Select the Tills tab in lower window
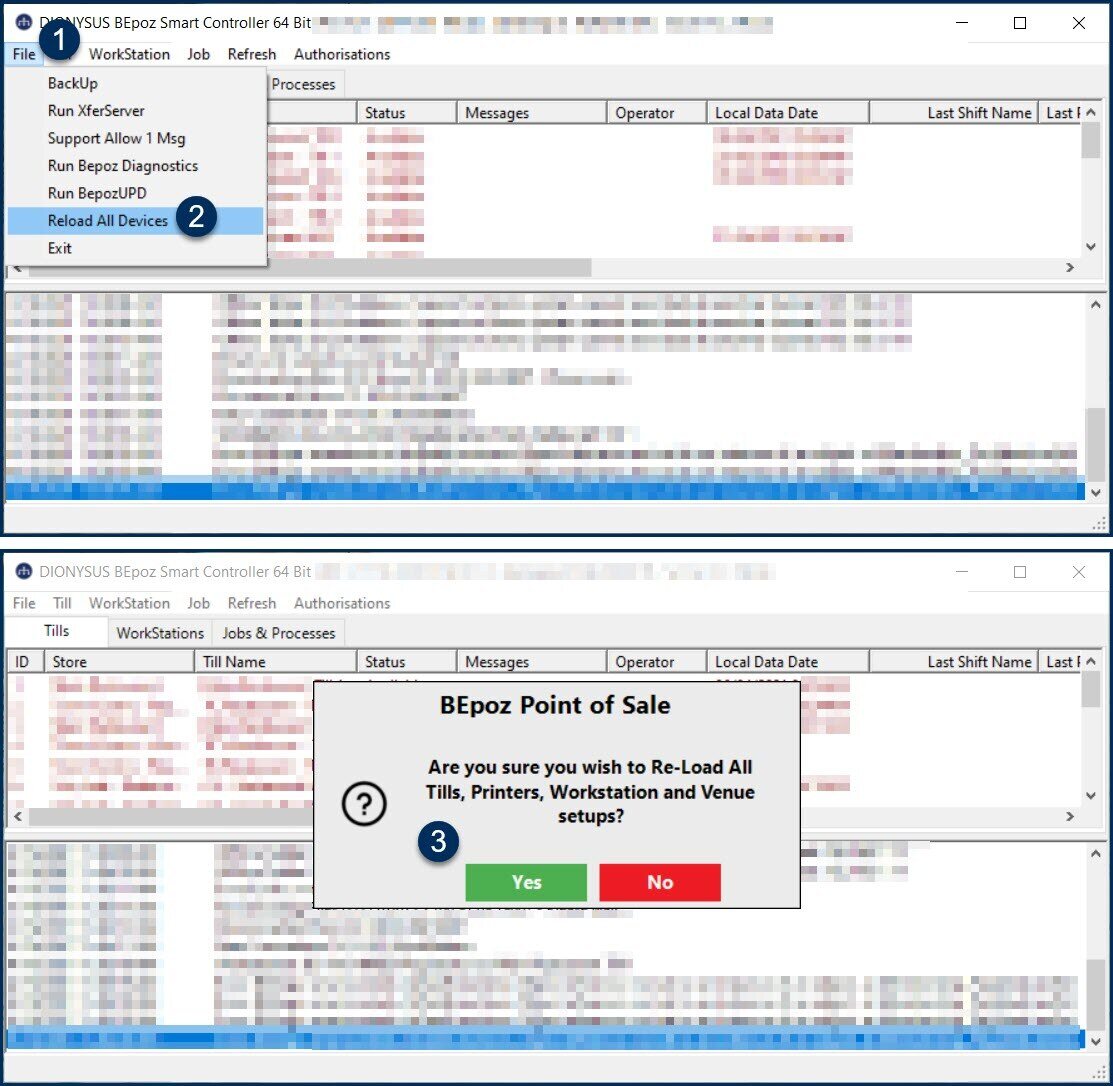Image resolution: width=1113 pixels, height=1086 pixels. tap(57, 632)
